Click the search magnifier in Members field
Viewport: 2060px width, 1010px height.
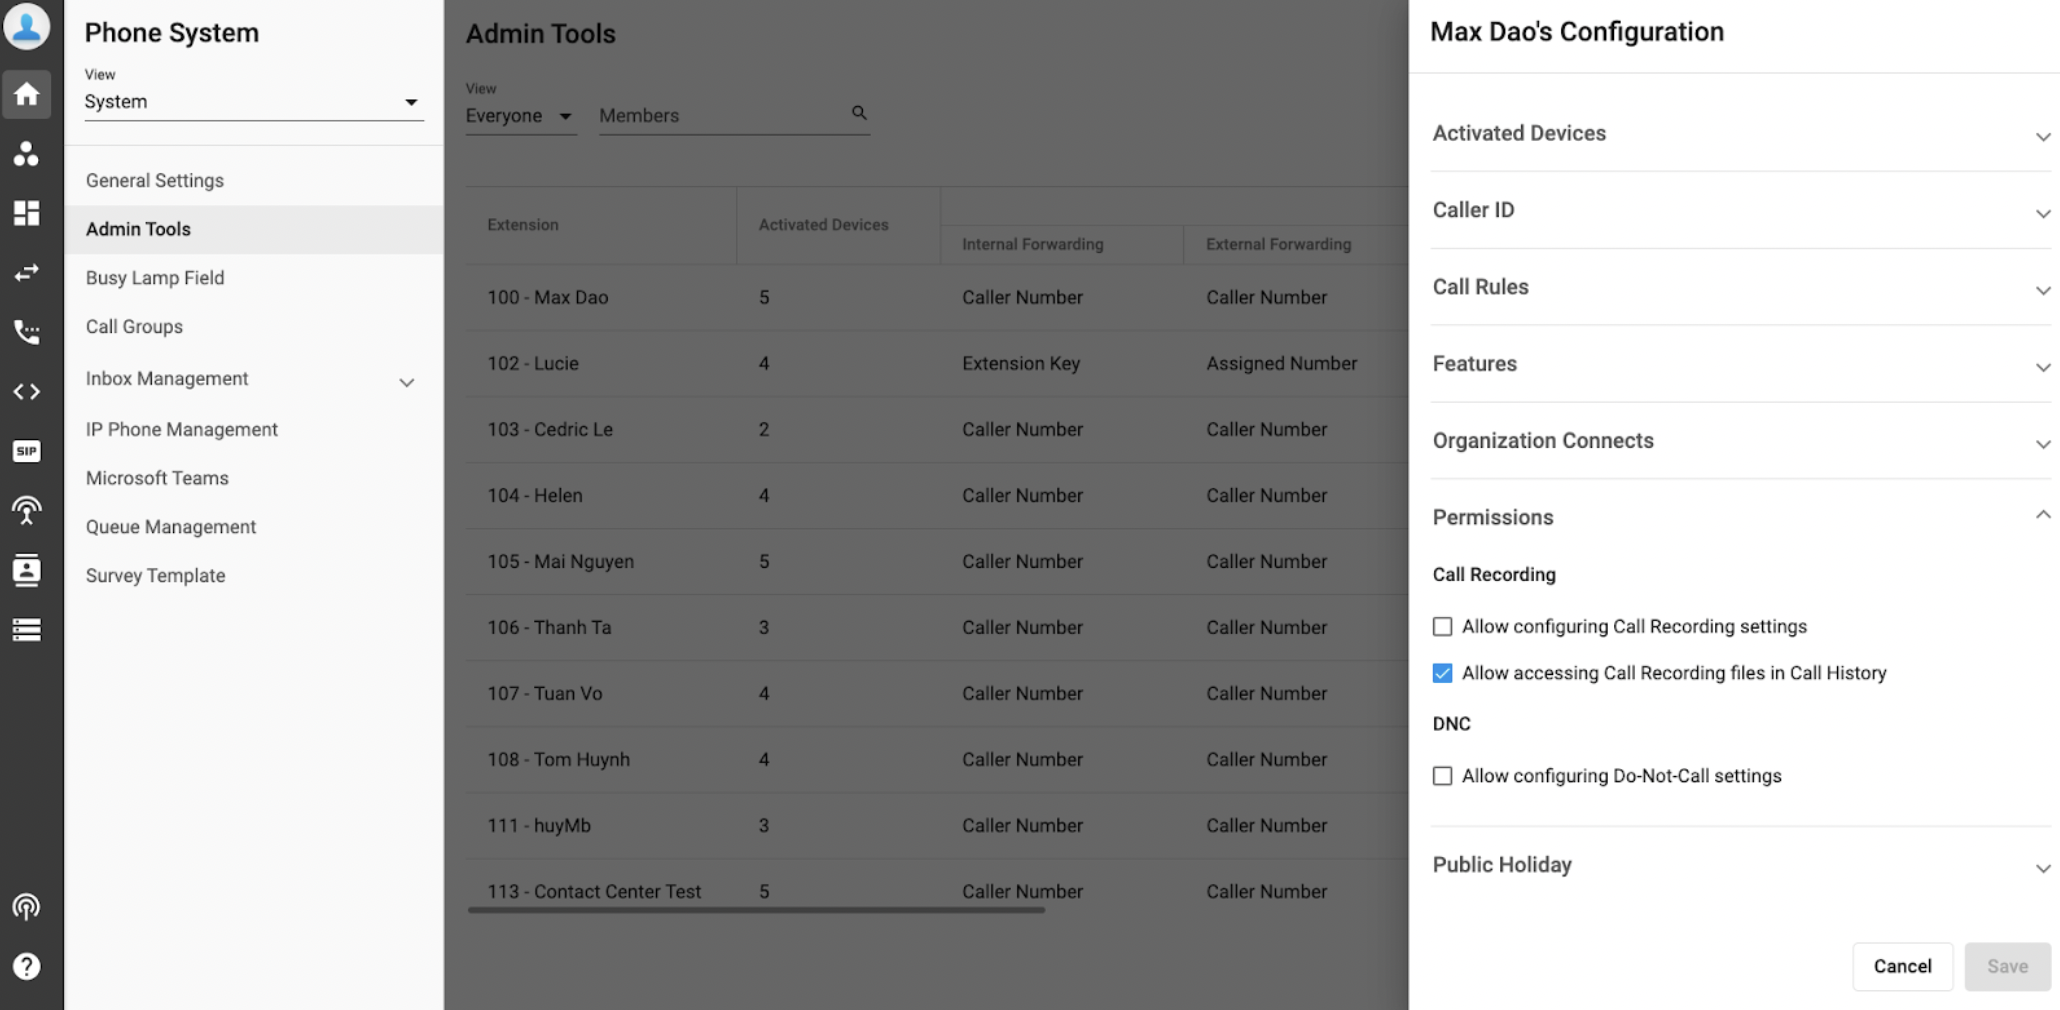pos(859,113)
